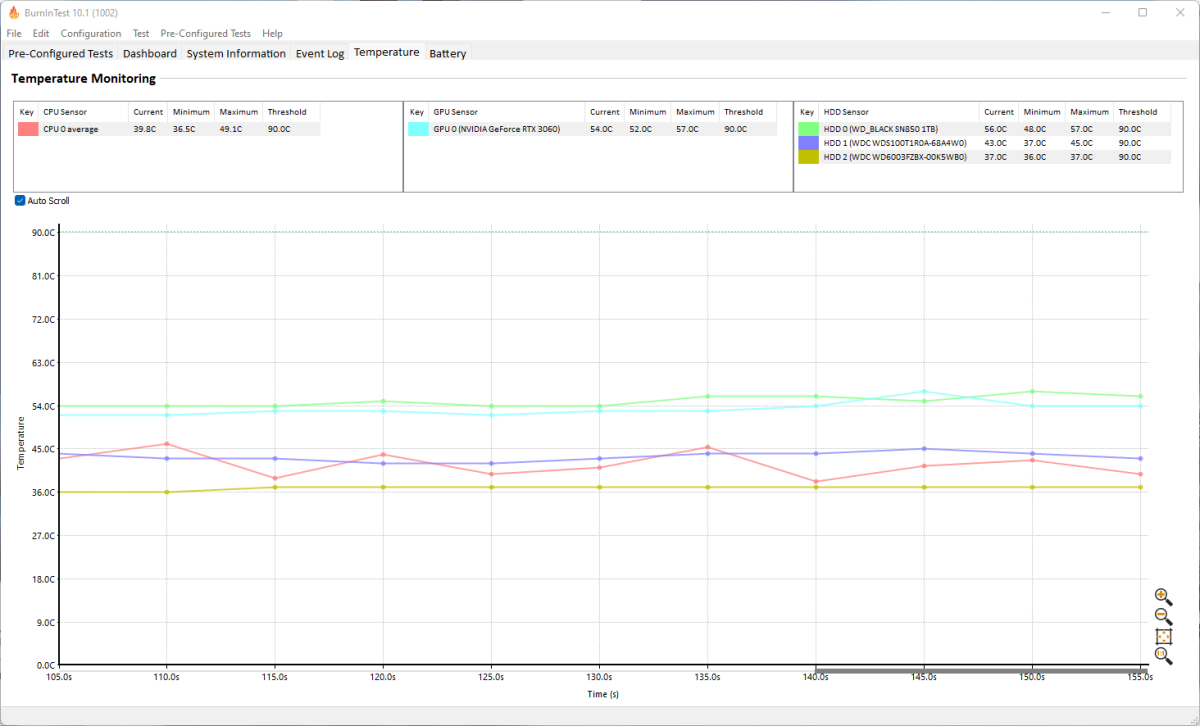Screen dimensions: 1200x726
Task: Switch to the Event Log tab
Action: pos(320,53)
